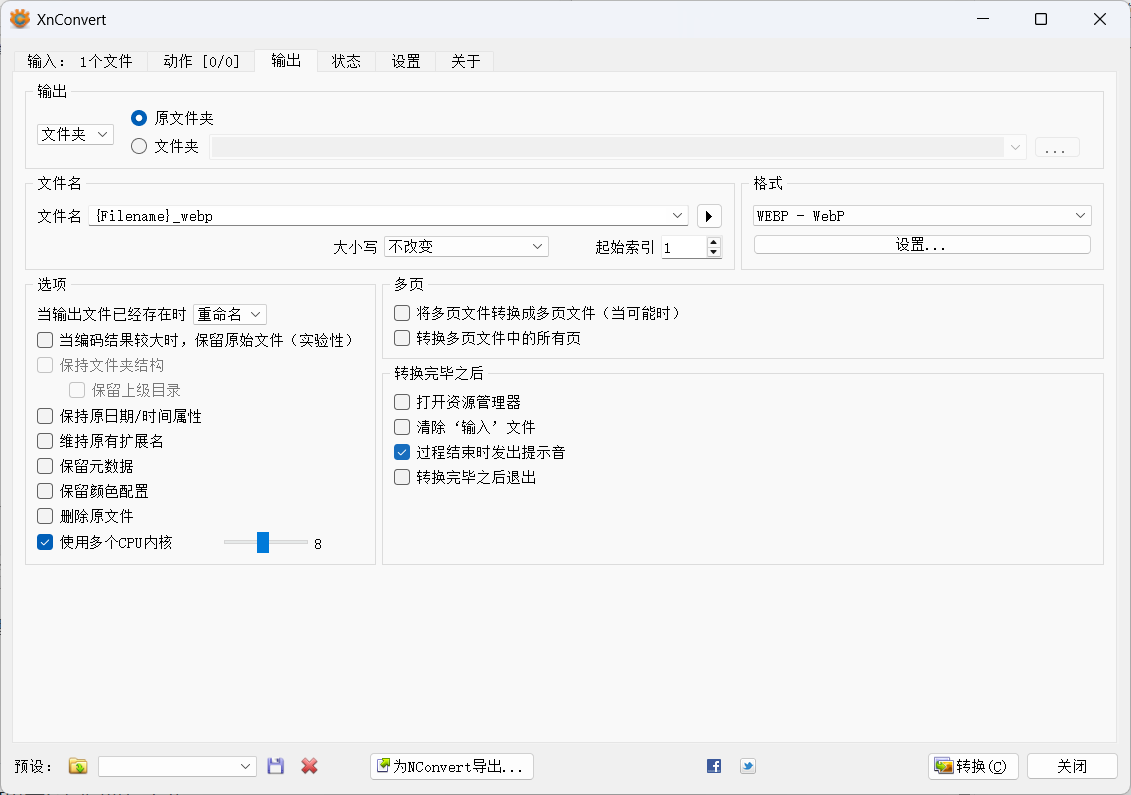Check 转换完毕之后退出 option
The image size is (1131, 795).
point(402,477)
